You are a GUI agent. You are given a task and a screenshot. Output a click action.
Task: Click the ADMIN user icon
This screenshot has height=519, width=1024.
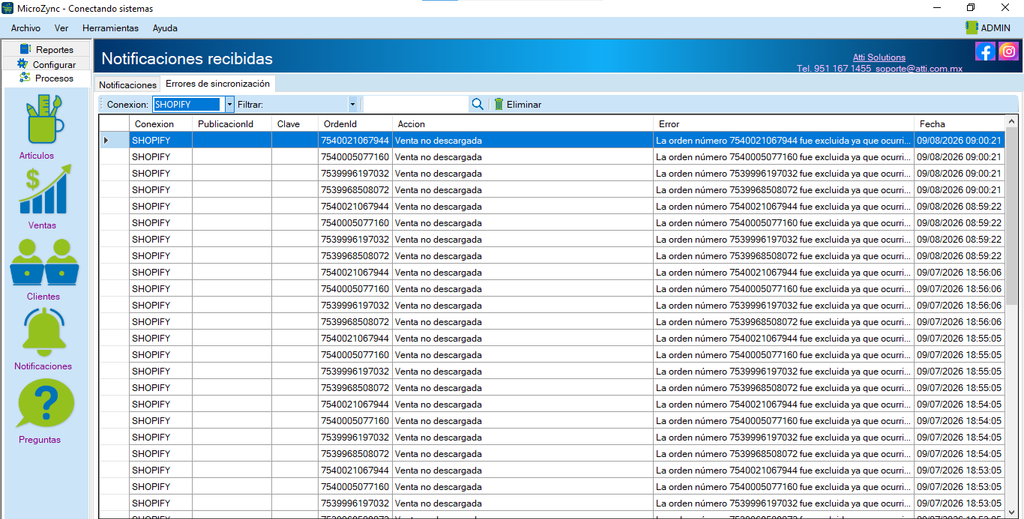coord(971,27)
